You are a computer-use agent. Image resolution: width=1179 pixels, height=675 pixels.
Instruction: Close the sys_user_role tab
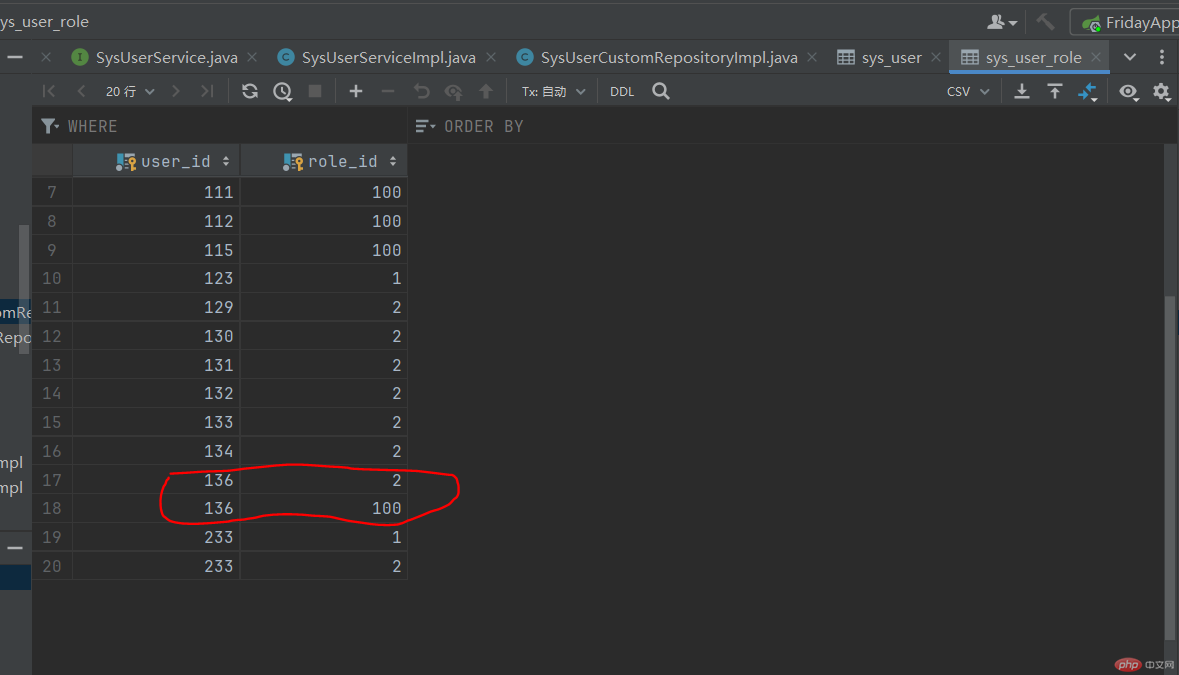[1096, 57]
